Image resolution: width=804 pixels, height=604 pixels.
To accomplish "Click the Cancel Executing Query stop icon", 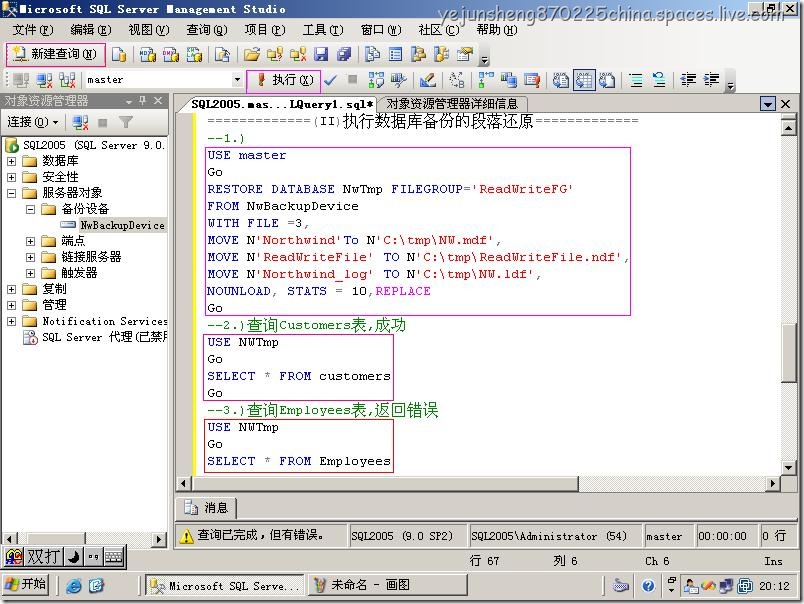I will [x=352, y=79].
